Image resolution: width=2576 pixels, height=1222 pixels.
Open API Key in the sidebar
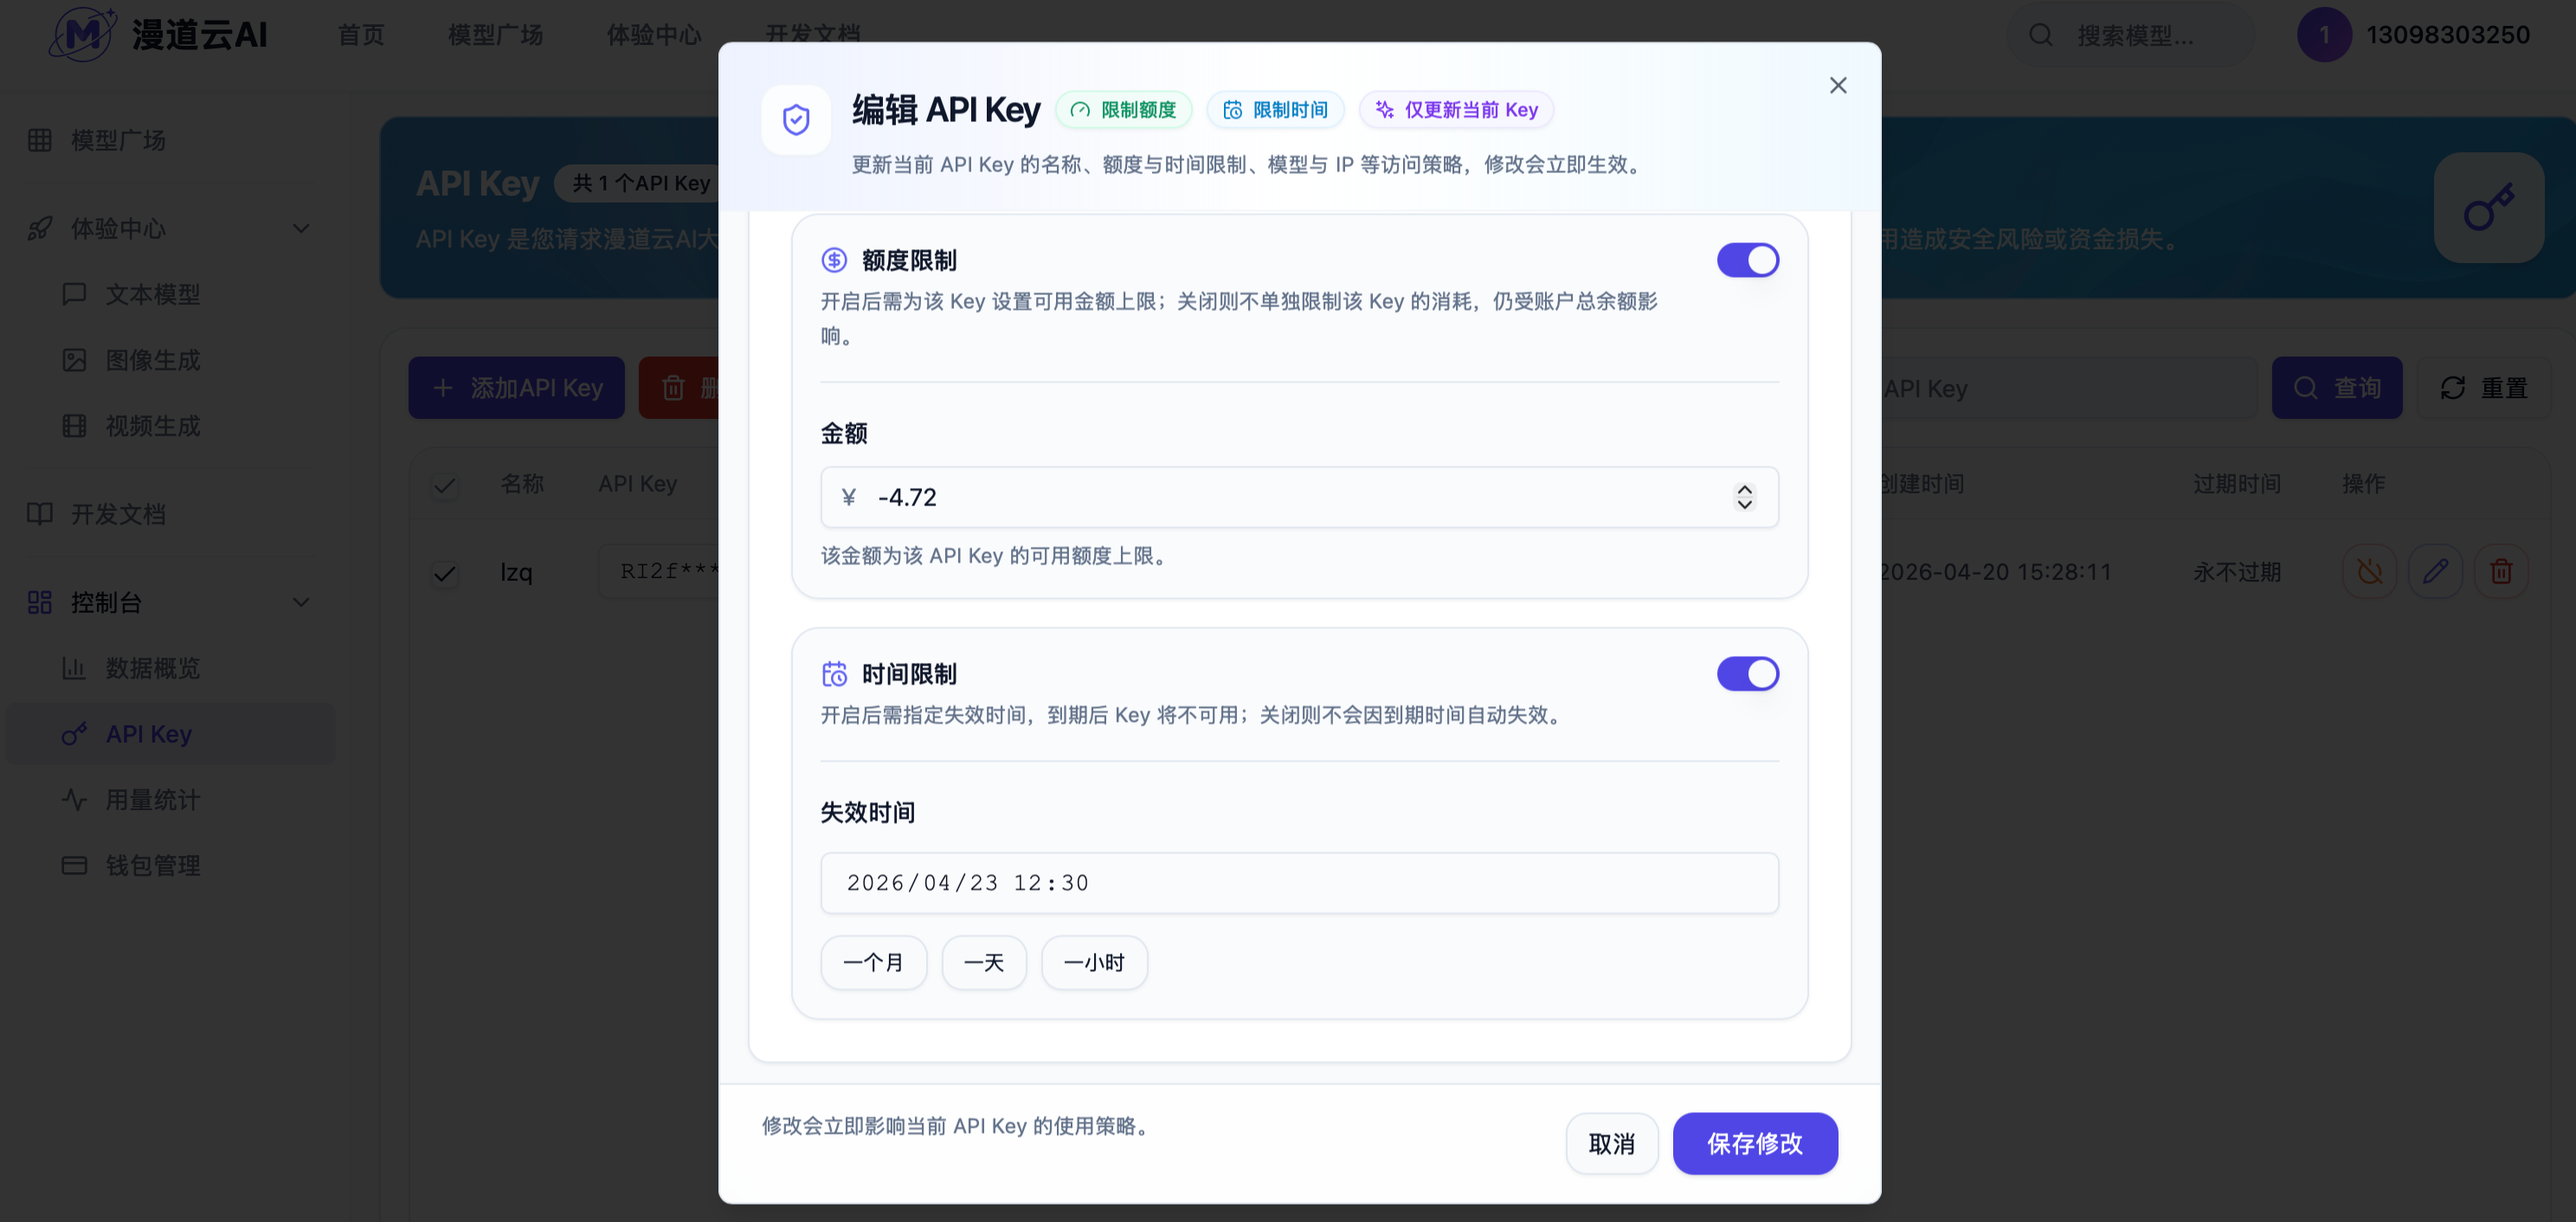[171, 734]
